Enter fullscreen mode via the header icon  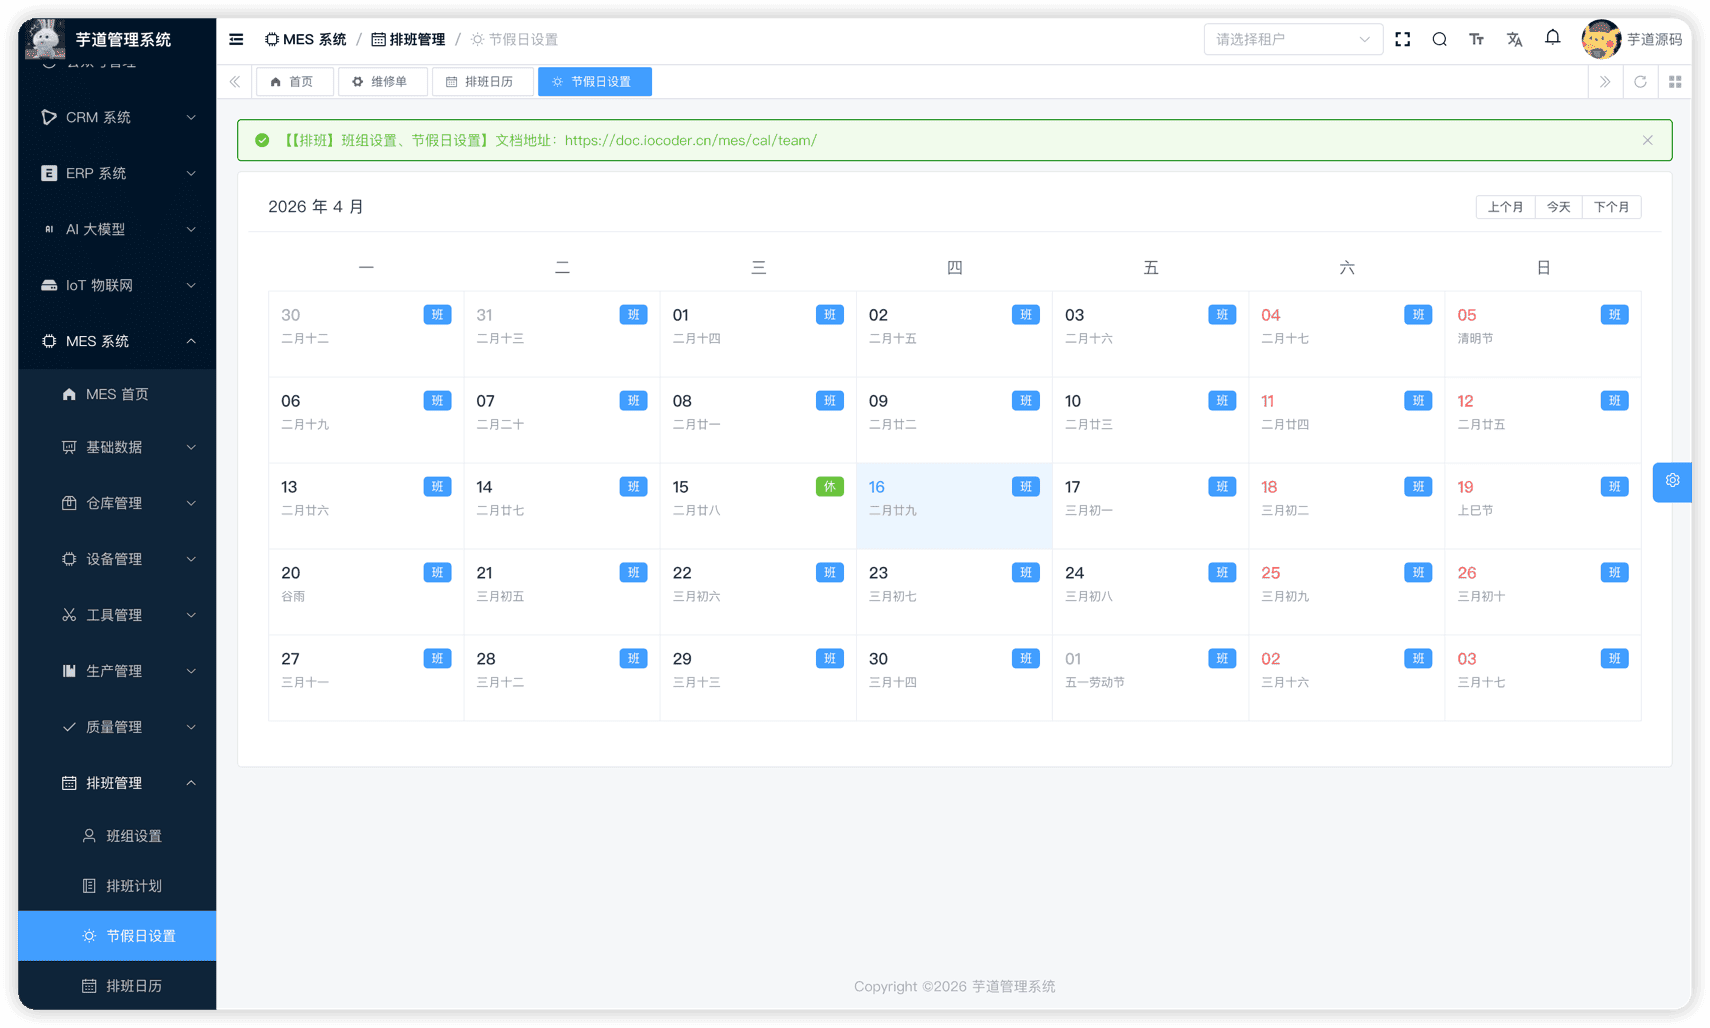pos(1402,39)
